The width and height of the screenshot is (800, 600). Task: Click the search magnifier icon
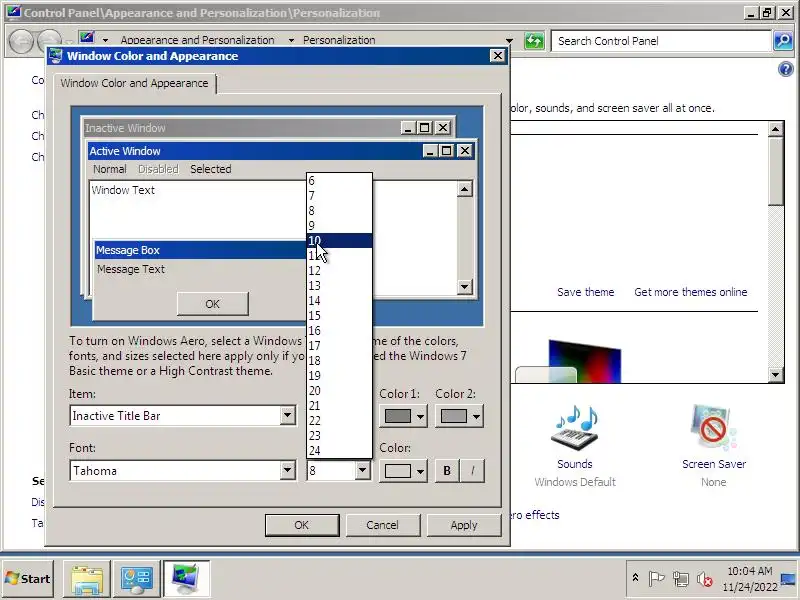point(783,41)
